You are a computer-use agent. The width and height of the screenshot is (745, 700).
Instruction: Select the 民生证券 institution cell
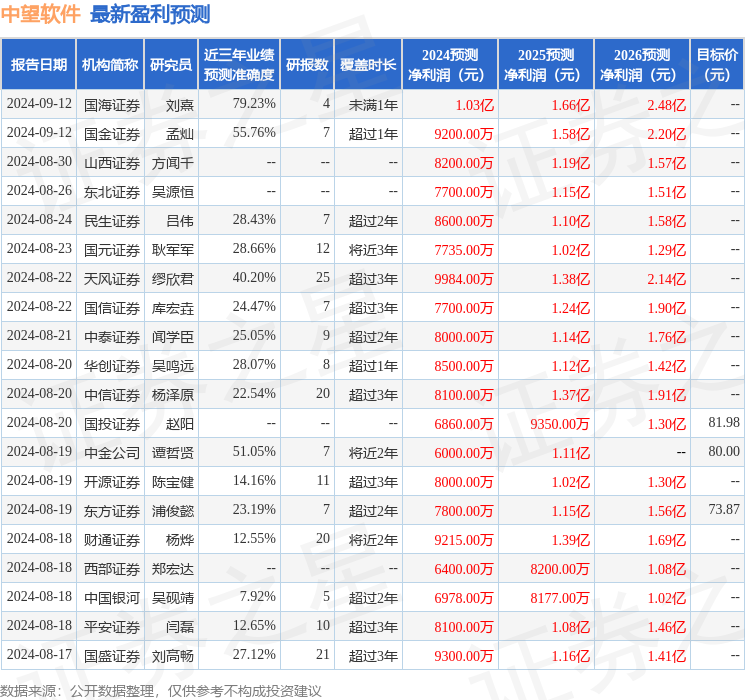112,221
